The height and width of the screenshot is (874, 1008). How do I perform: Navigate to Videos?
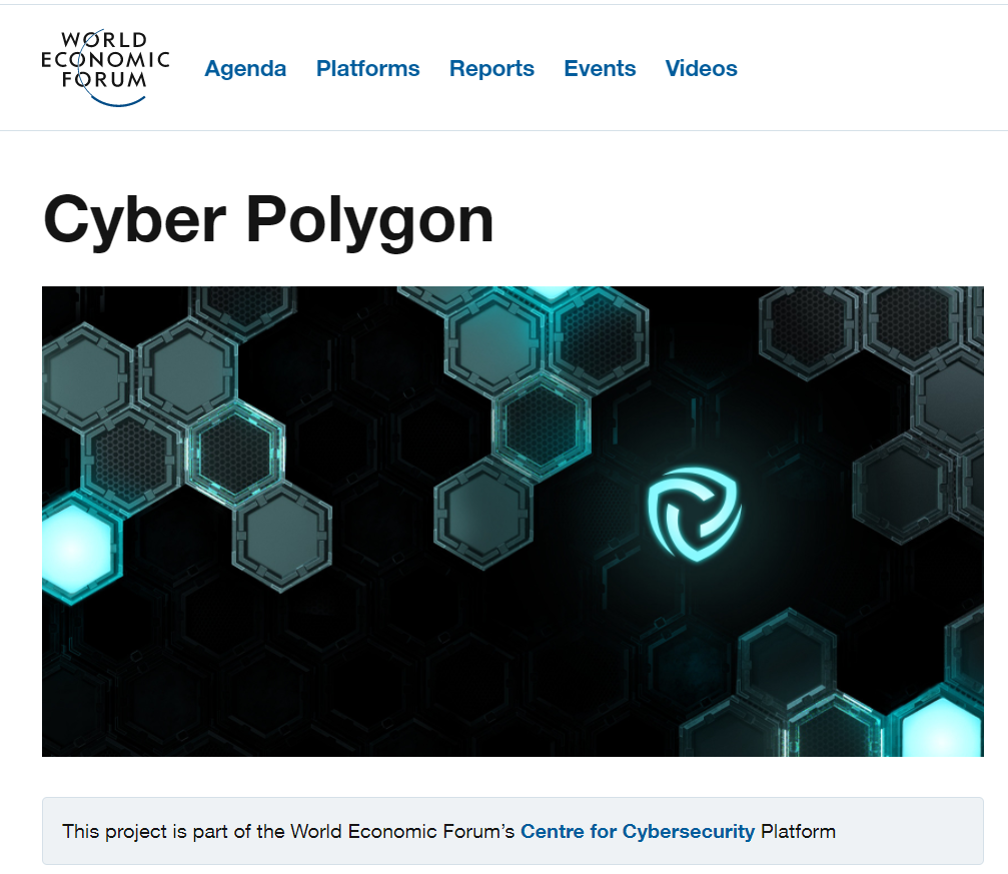(701, 68)
